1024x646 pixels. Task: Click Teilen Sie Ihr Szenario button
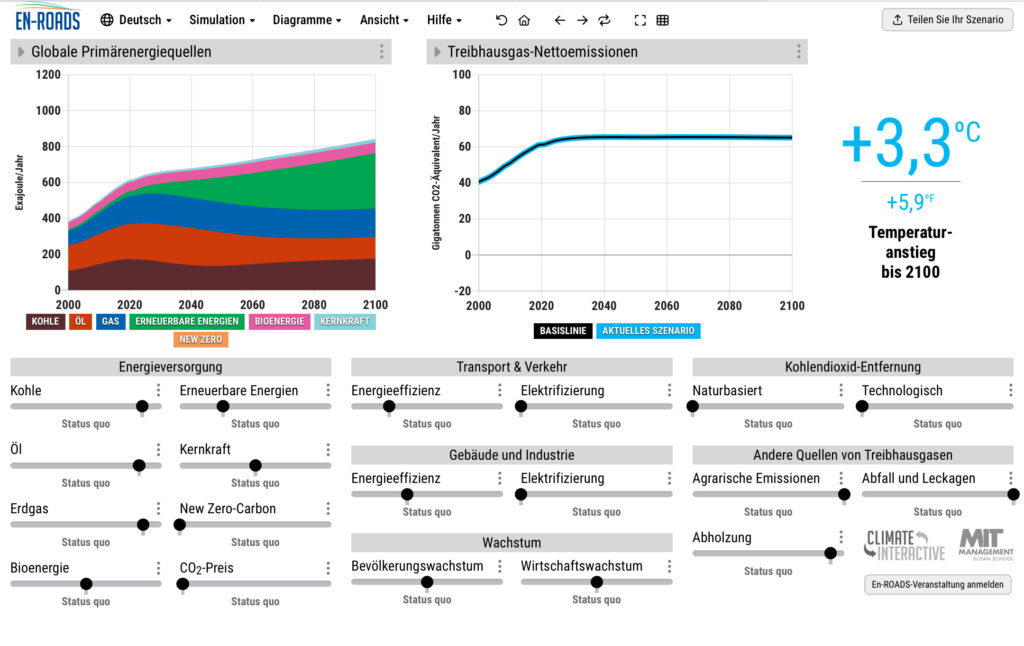pos(946,20)
